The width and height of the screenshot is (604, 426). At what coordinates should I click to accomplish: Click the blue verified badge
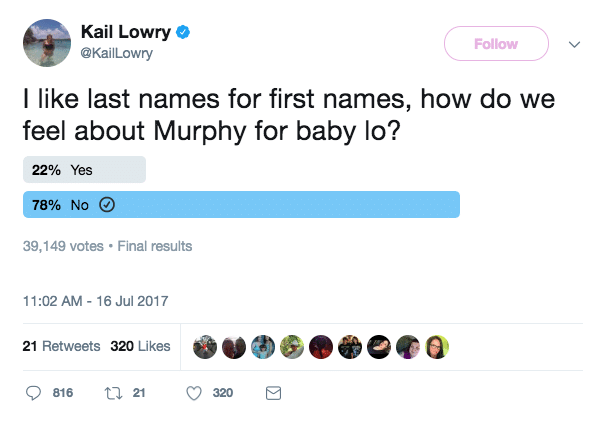click(183, 32)
